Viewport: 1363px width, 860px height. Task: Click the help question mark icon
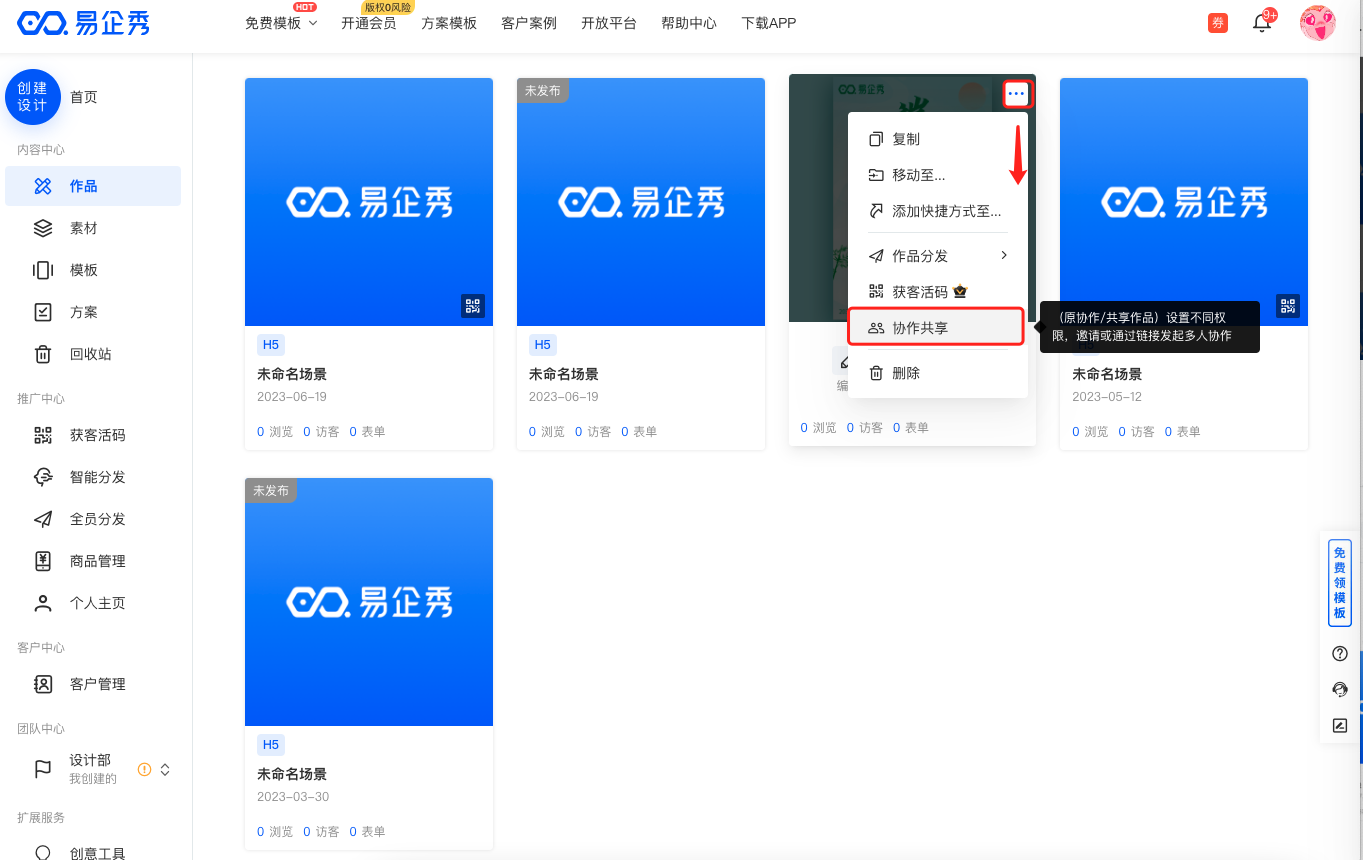tap(1340, 653)
